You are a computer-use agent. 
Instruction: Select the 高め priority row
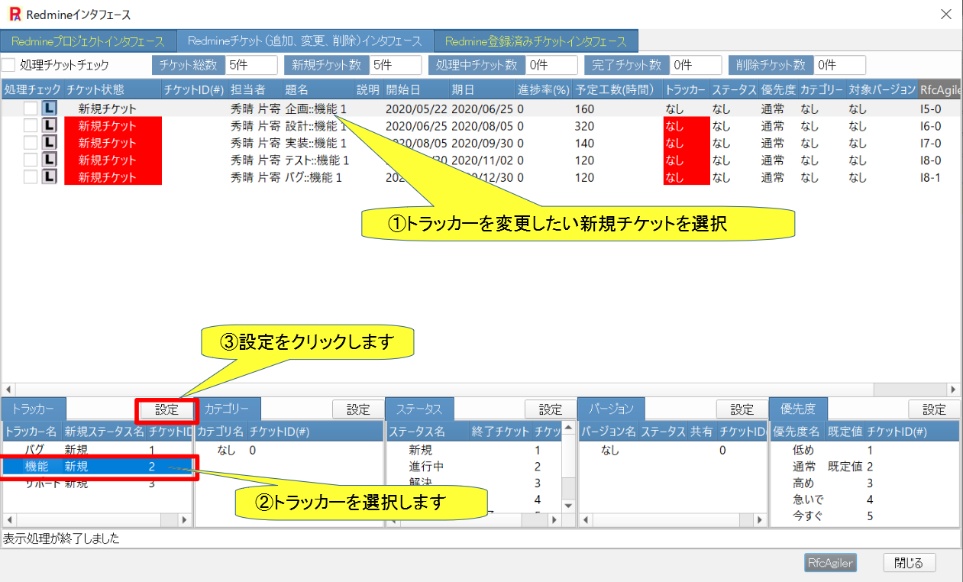click(x=864, y=483)
